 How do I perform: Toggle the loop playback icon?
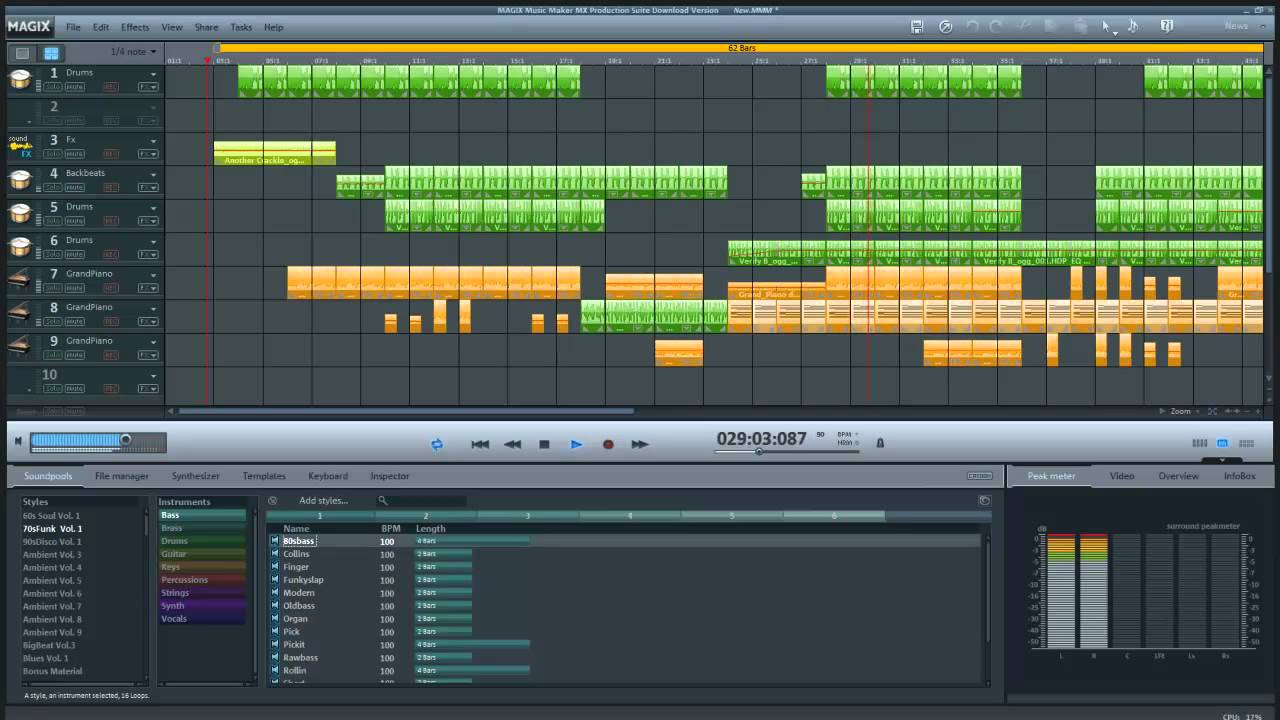(437, 444)
